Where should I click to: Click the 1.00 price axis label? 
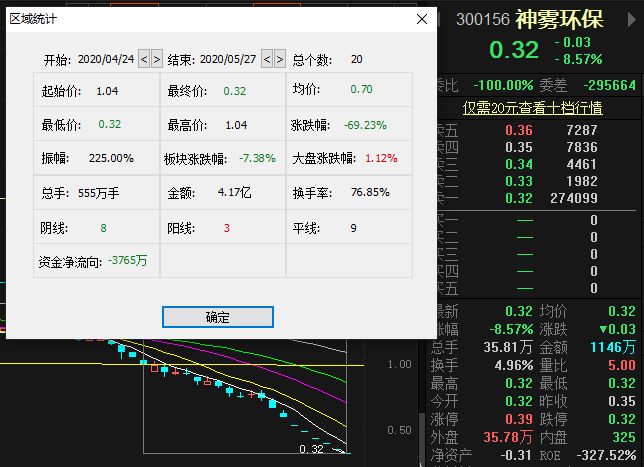coord(399,364)
